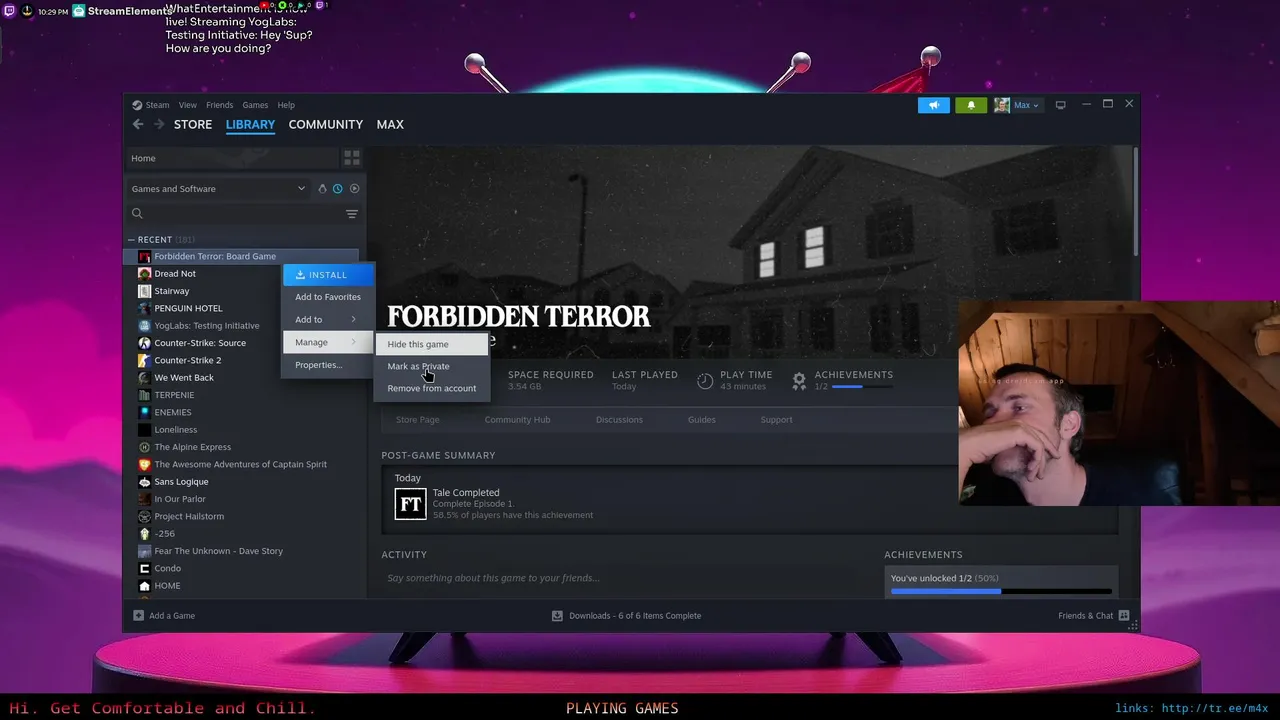The image size is (1280, 720).
Task: Open the Manage submenu entry
Action: (327, 342)
